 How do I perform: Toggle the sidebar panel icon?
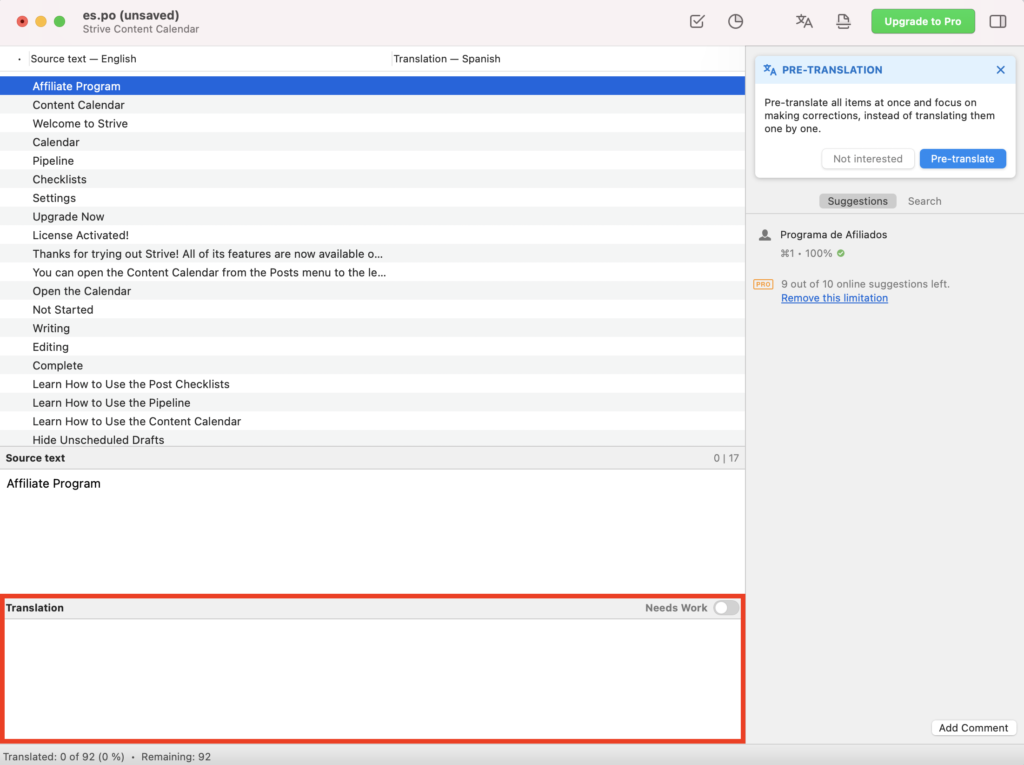click(x=998, y=22)
